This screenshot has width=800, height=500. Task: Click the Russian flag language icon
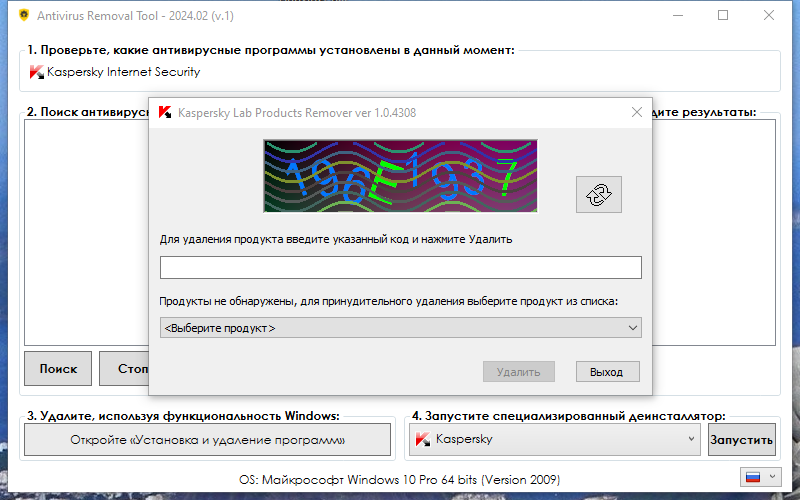tap(753, 477)
